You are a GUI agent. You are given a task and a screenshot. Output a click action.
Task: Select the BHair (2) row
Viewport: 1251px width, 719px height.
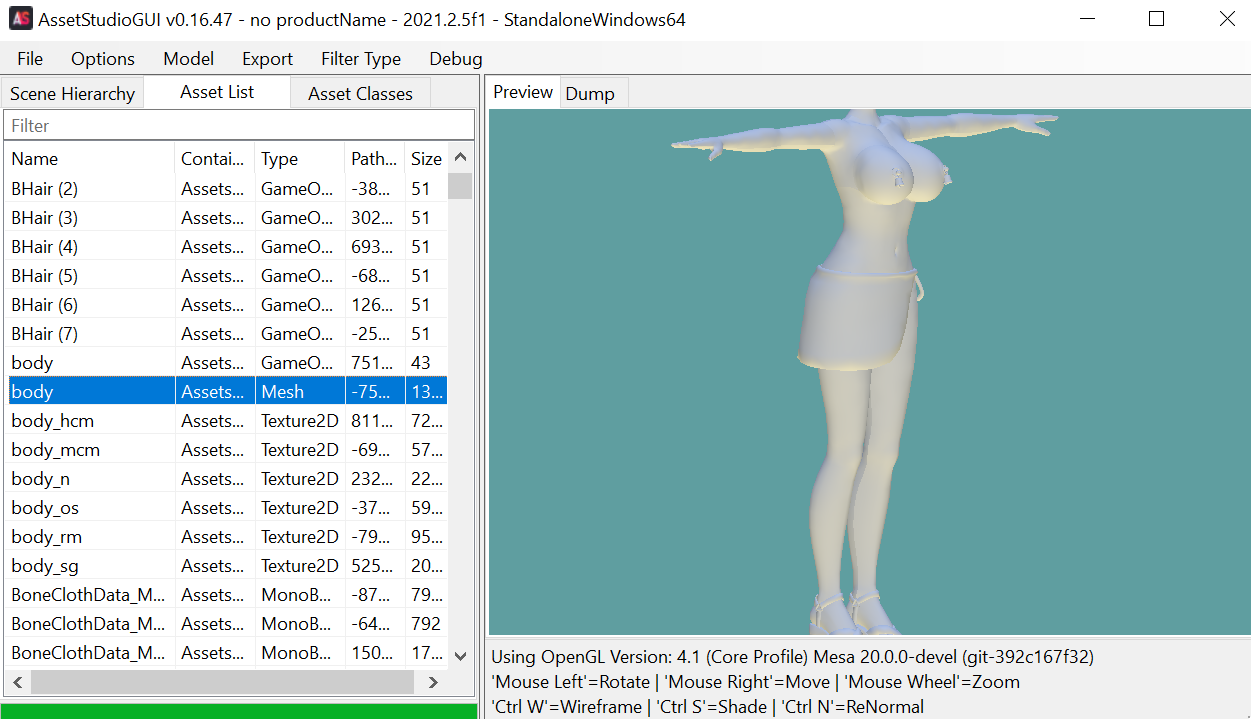tap(227, 189)
